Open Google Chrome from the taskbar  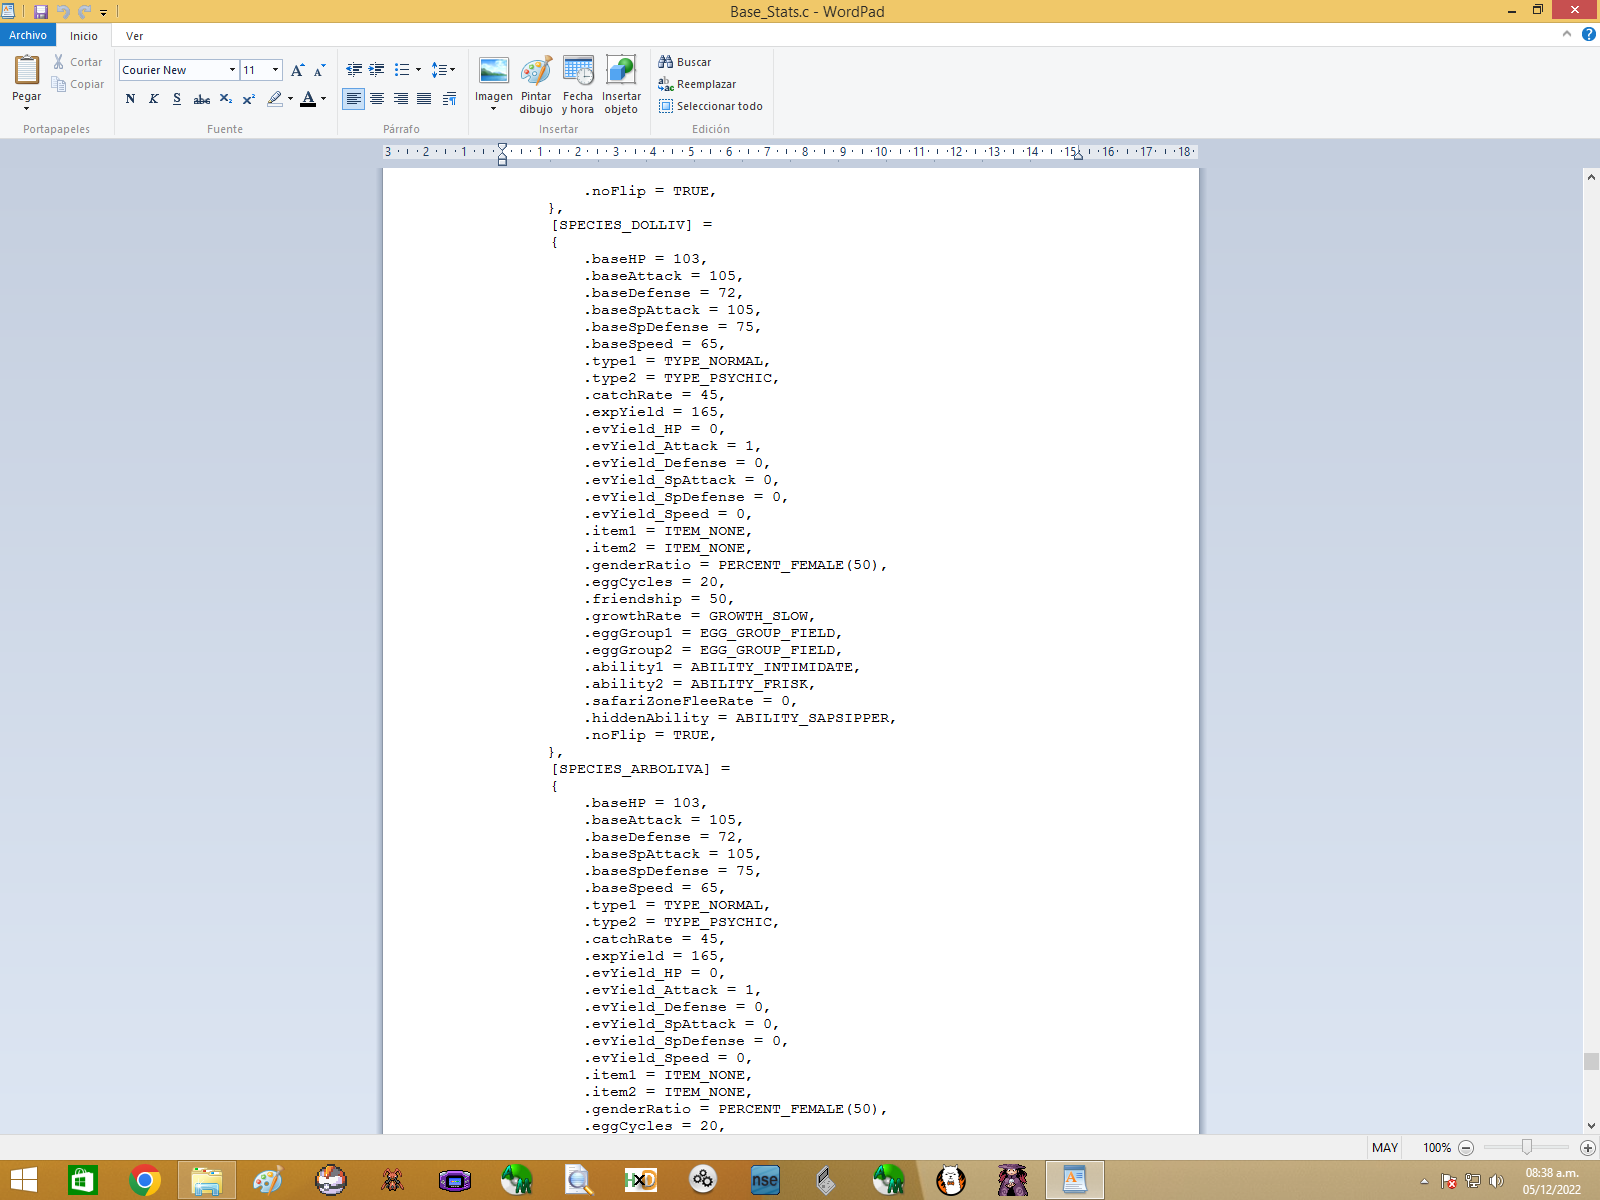pos(145,1181)
